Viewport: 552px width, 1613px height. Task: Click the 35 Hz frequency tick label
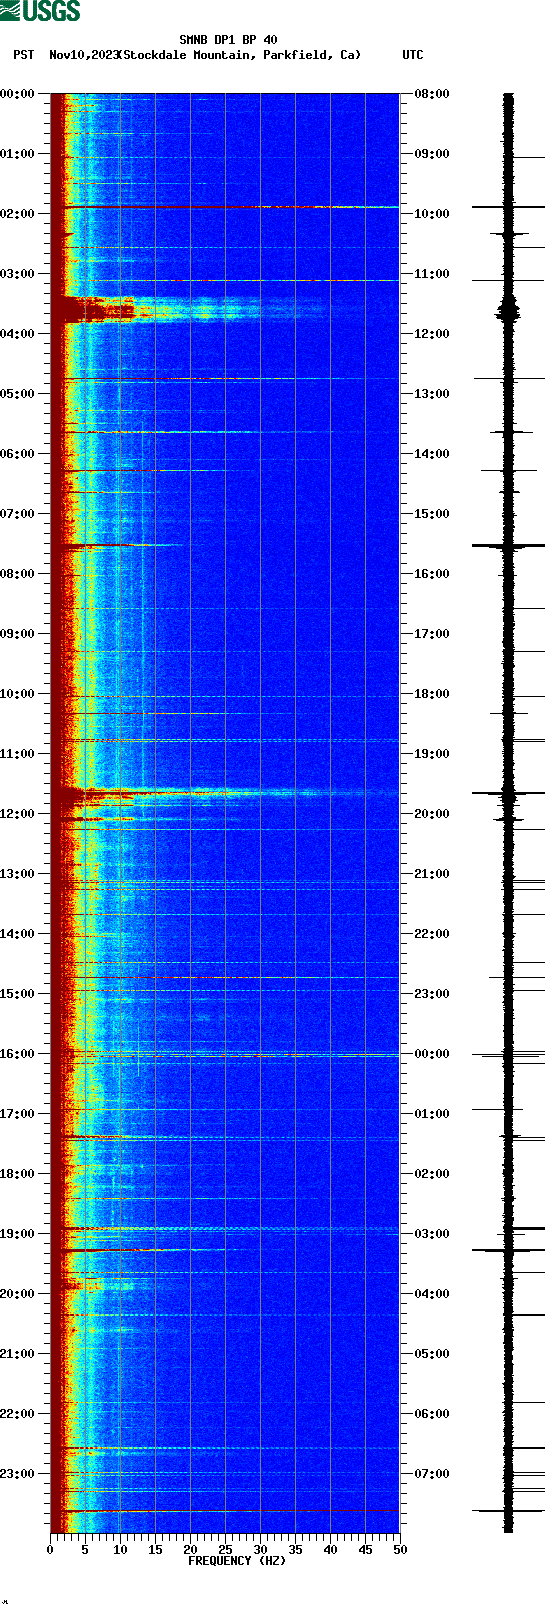[x=295, y=1550]
